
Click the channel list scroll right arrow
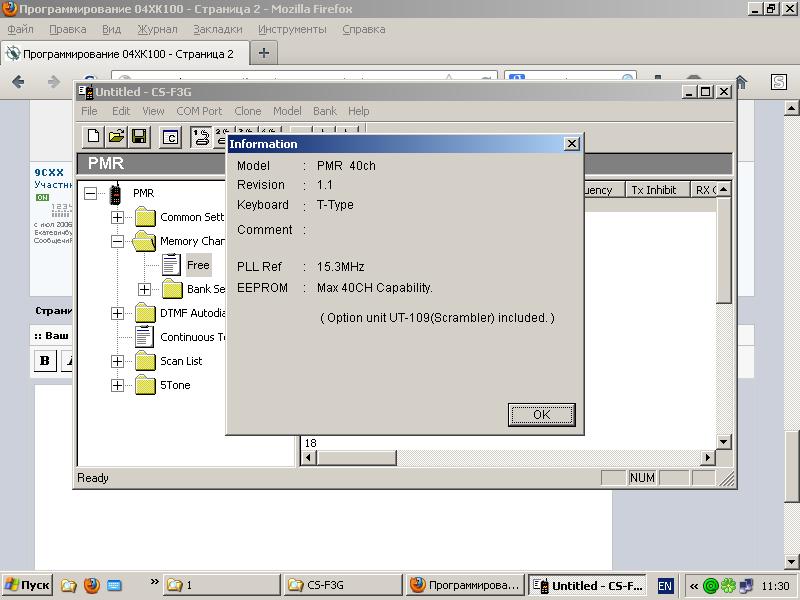click(x=707, y=458)
